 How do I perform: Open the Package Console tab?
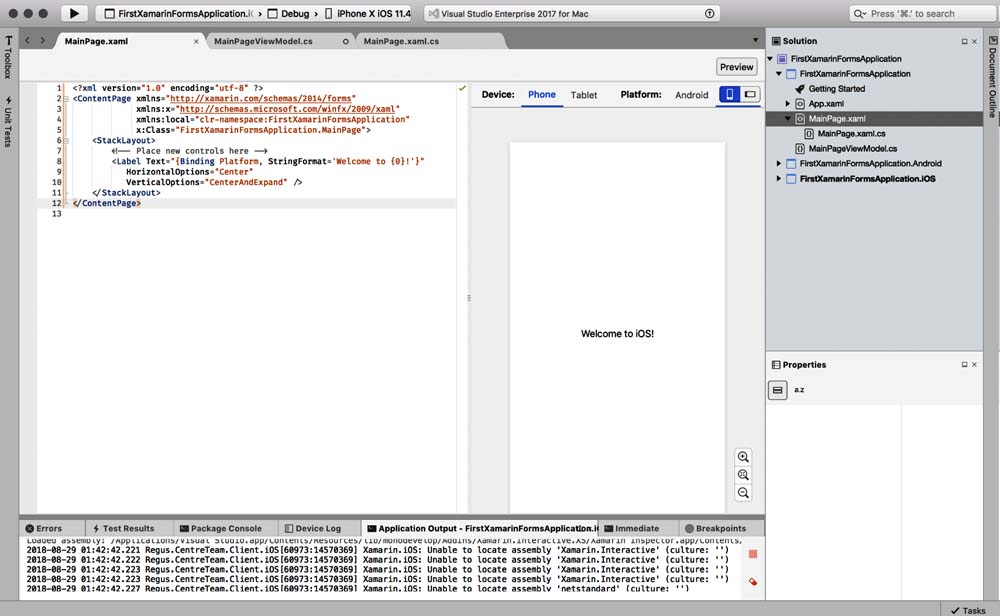click(x=221, y=528)
